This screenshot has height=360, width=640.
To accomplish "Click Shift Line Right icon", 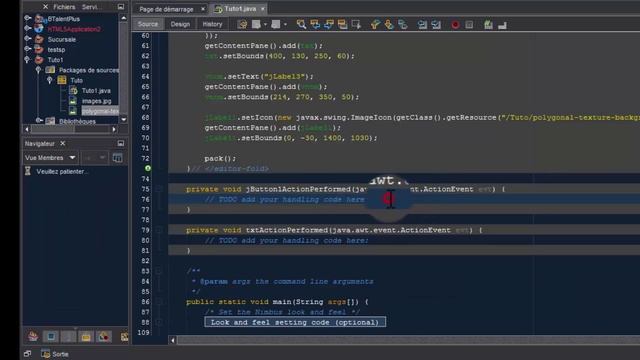I will tap(436, 24).
